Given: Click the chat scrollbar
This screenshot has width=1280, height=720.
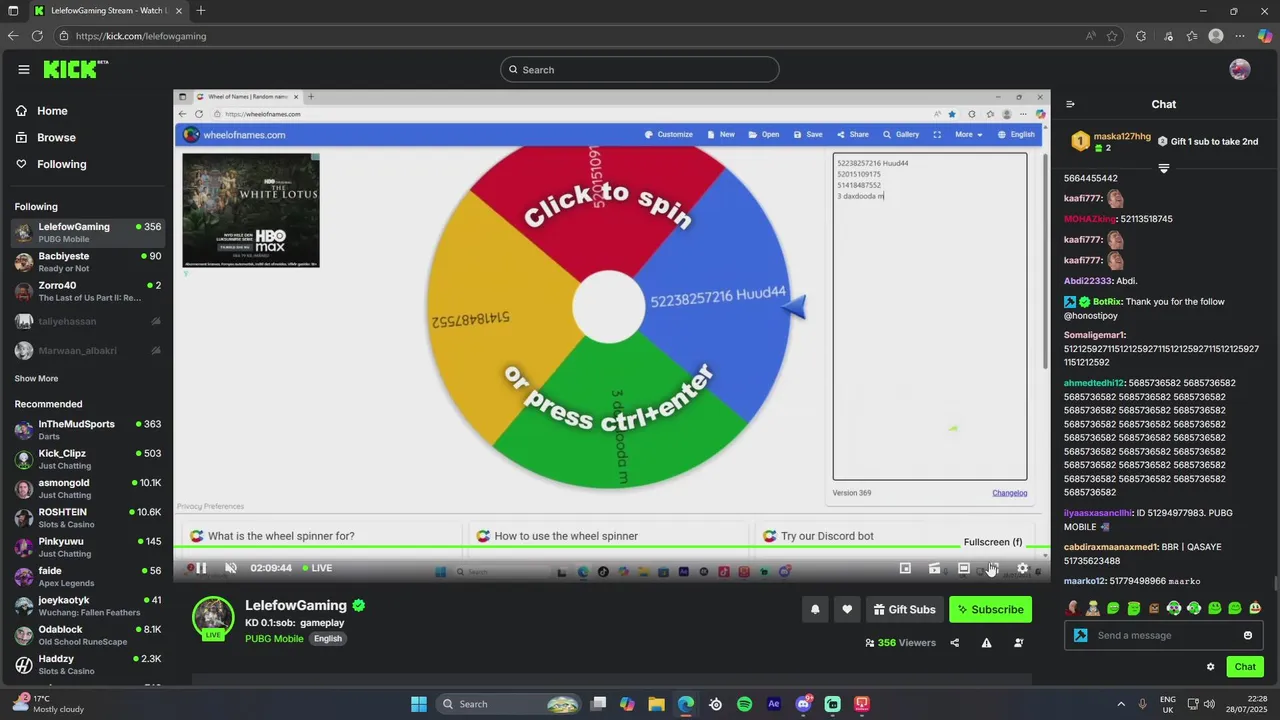Looking at the screenshot, I should (x=1275, y=583).
